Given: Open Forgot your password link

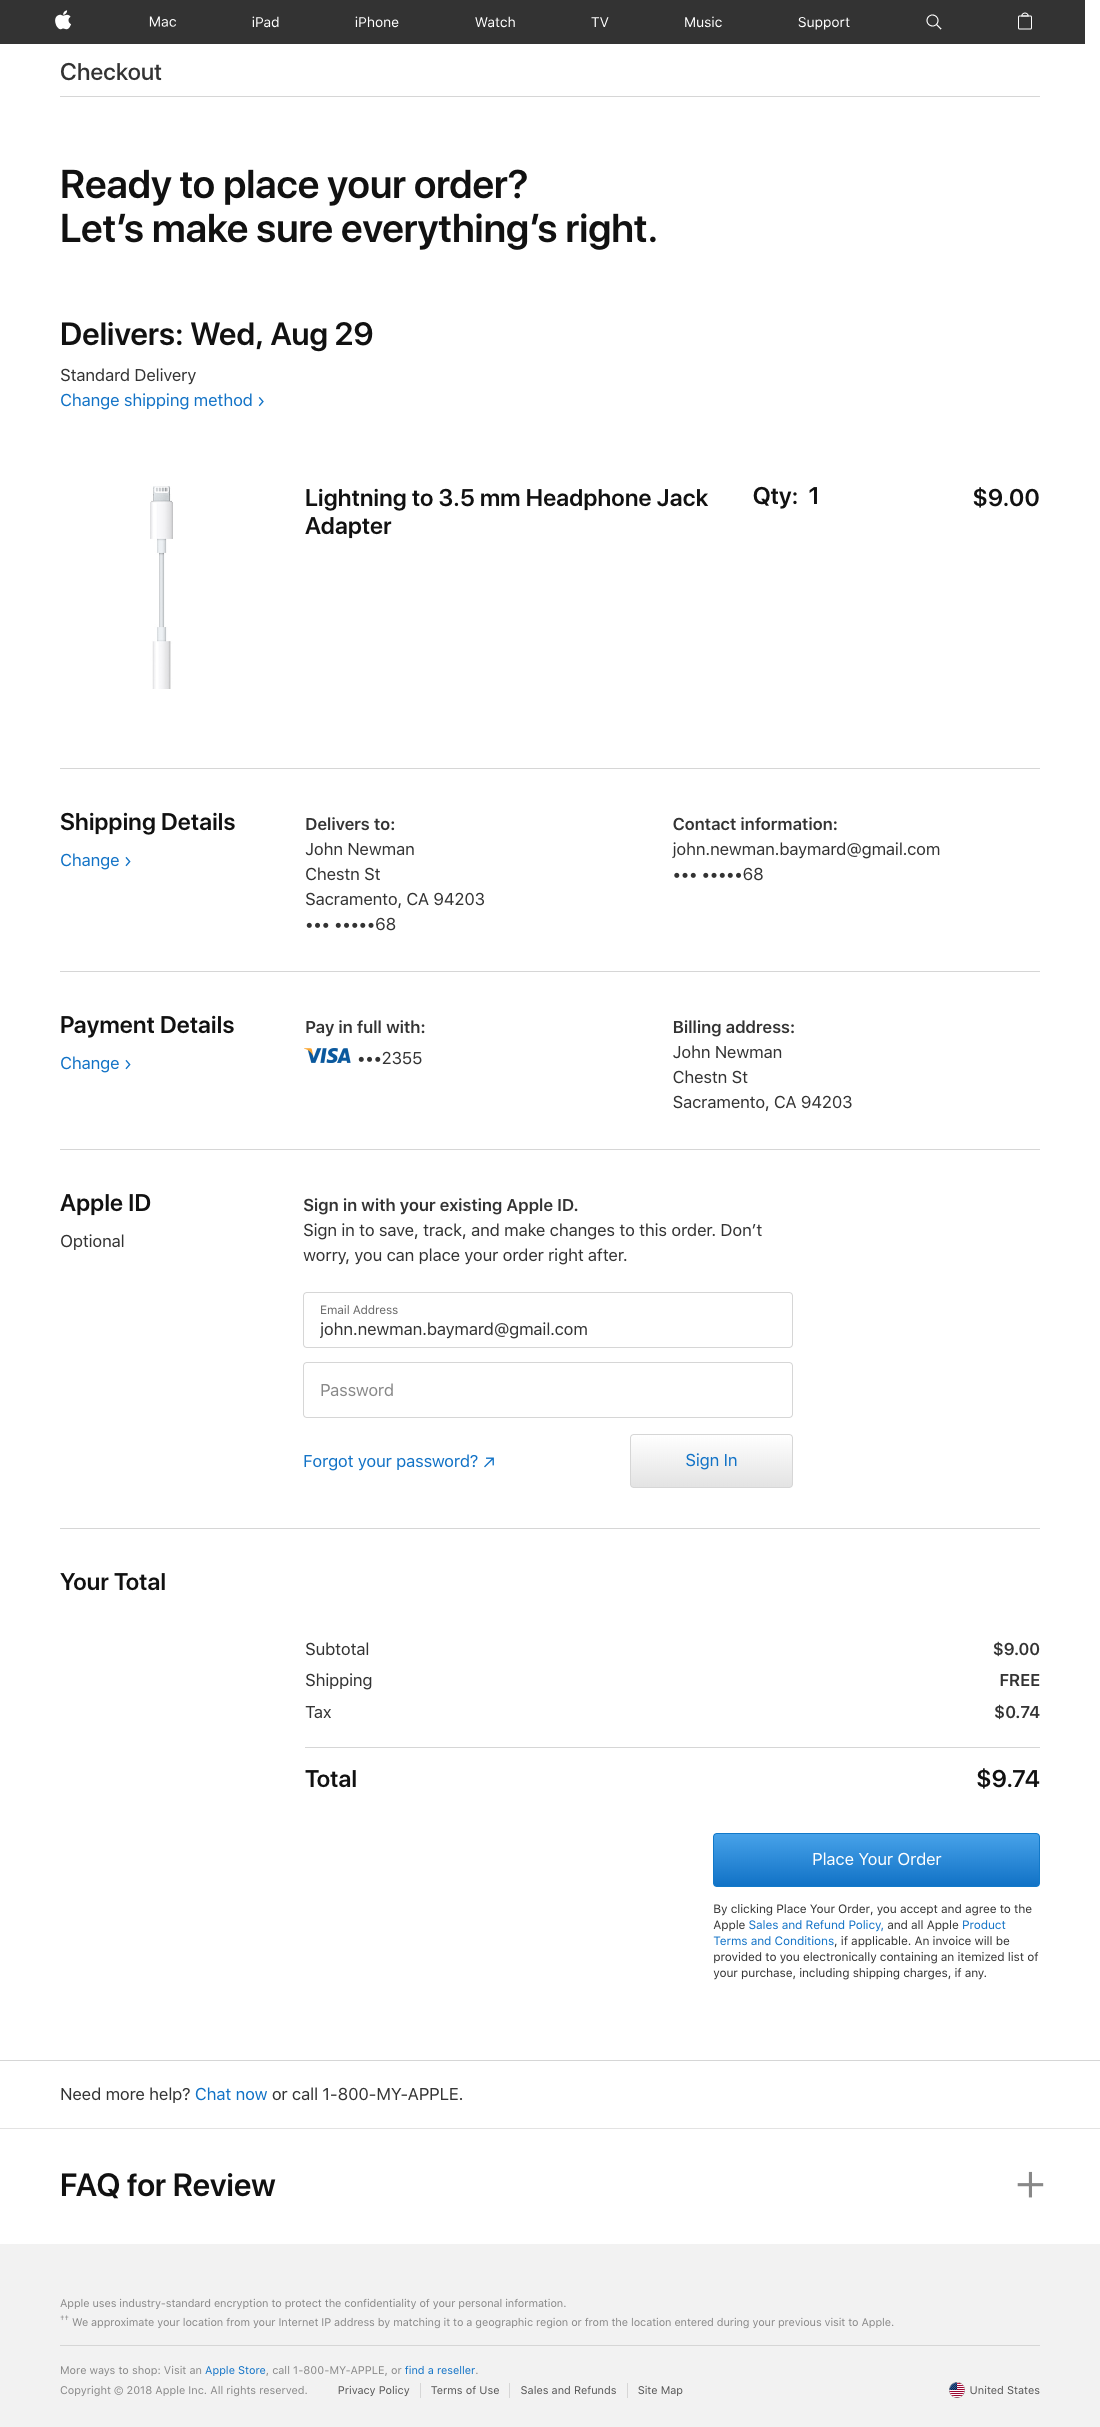Looking at the screenshot, I should tap(398, 1461).
